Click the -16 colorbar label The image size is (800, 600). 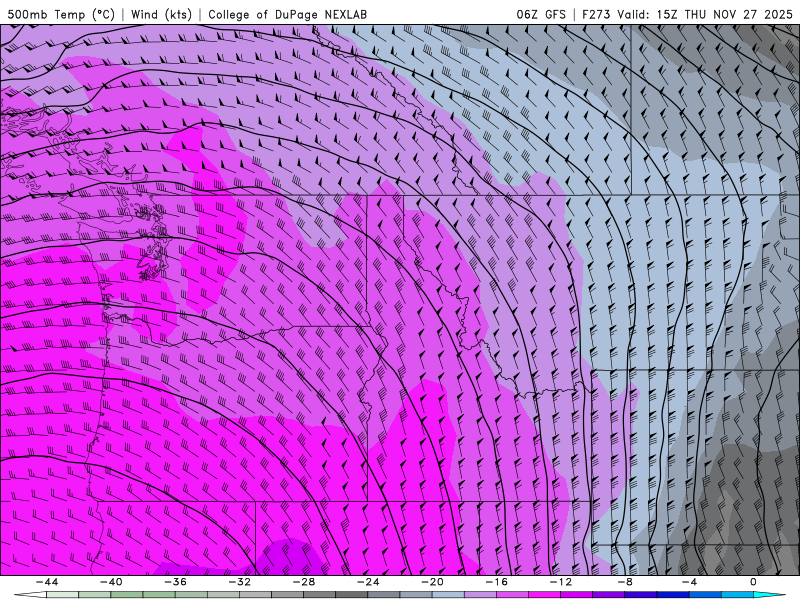click(x=496, y=582)
